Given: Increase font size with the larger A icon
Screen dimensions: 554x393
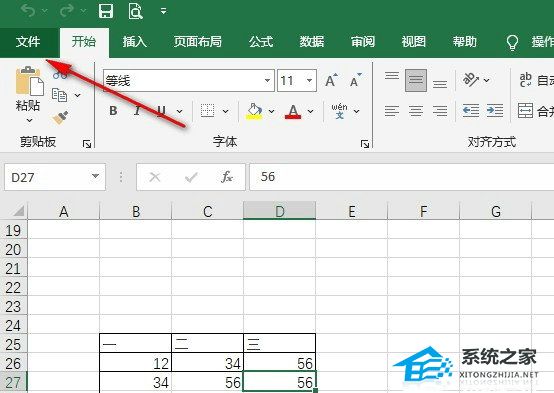Looking at the screenshot, I should pyautogui.click(x=331, y=81).
